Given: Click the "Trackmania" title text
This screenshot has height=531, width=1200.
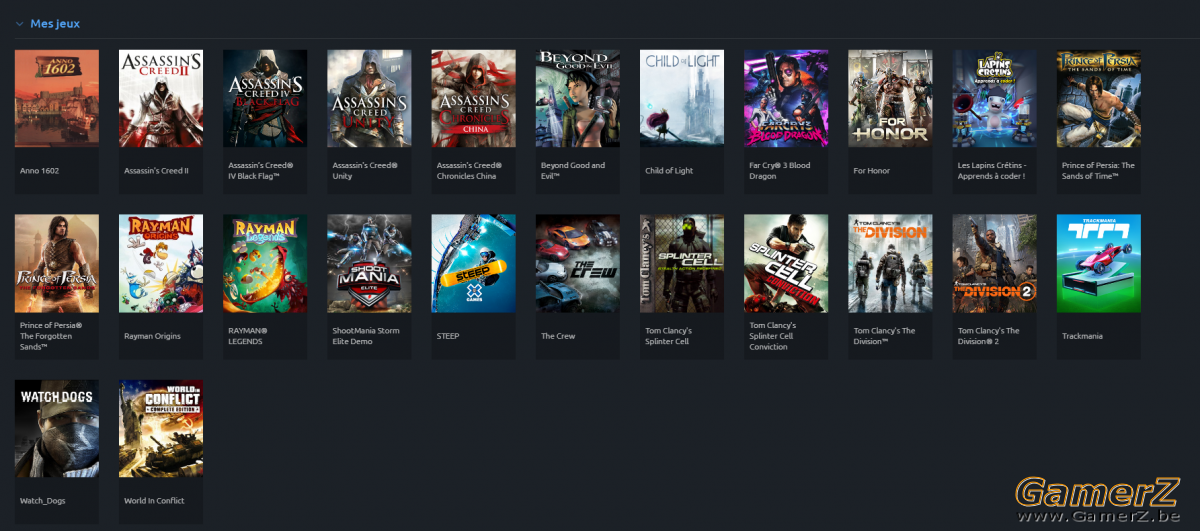Looking at the screenshot, I should [1082, 336].
